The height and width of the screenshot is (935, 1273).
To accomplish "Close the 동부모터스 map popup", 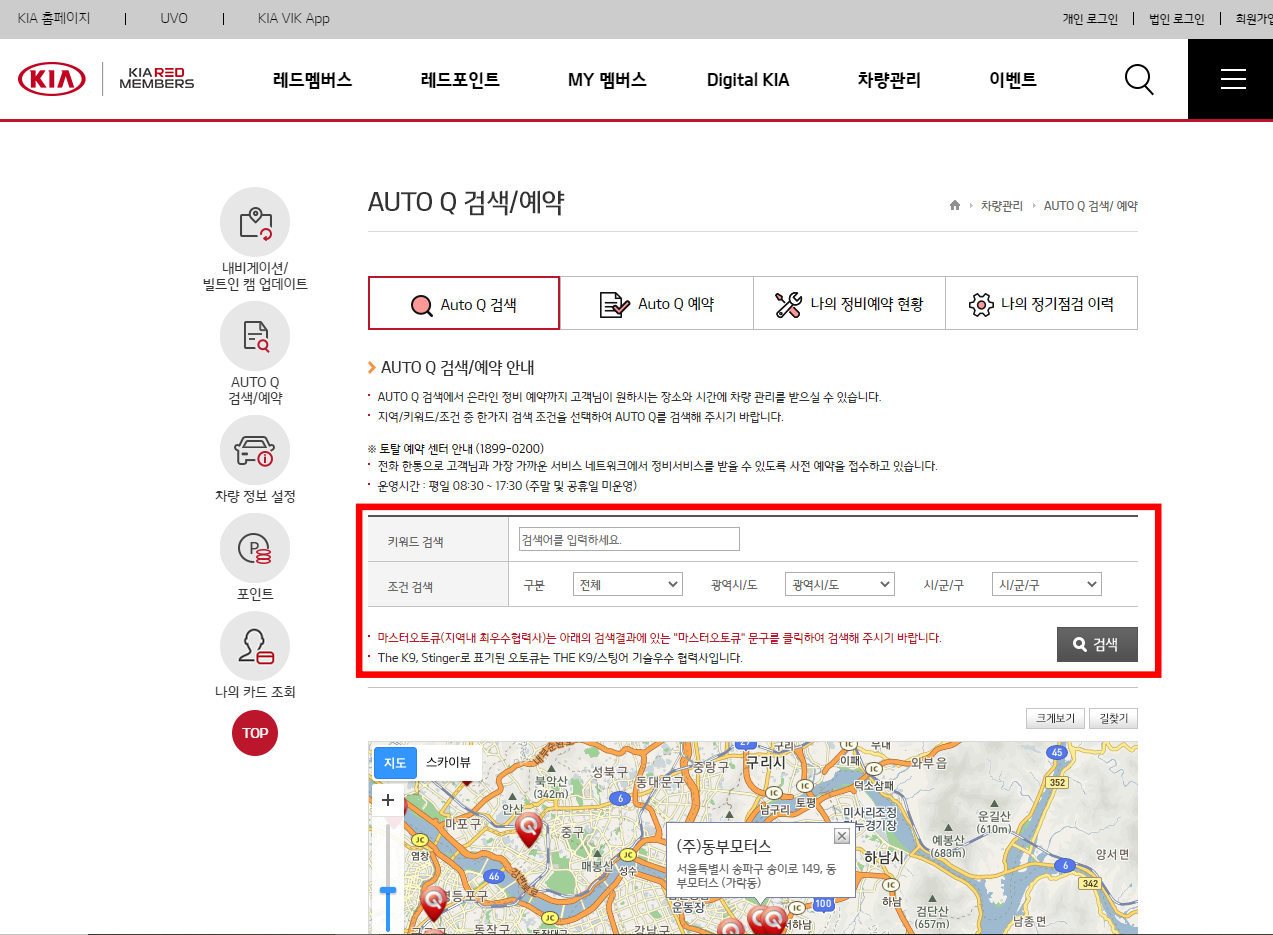I will click(x=841, y=836).
